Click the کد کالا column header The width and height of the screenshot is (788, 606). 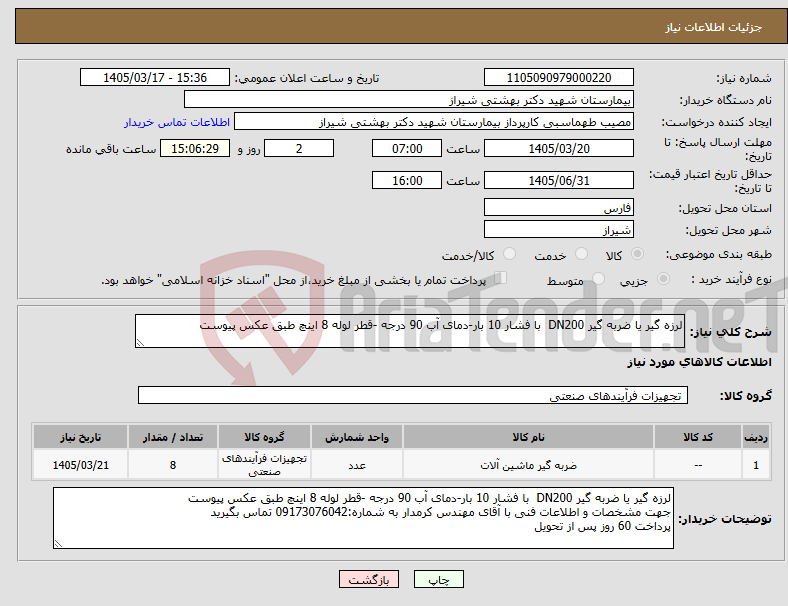(698, 437)
